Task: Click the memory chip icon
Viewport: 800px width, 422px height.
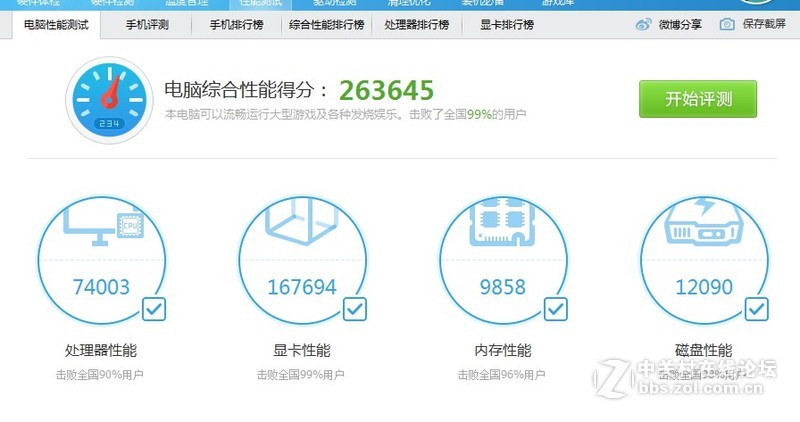Action: pos(502,223)
